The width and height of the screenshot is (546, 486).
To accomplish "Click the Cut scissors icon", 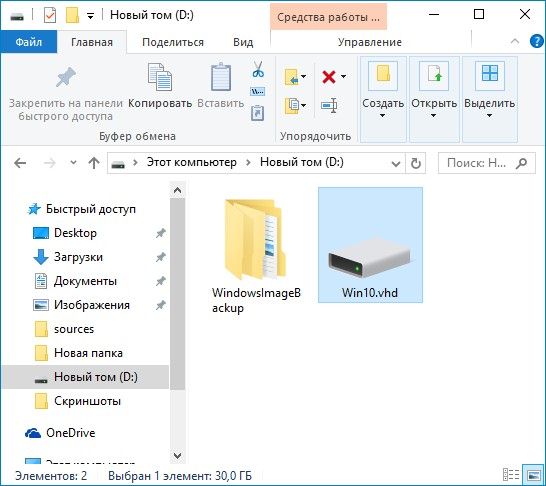I will click(258, 69).
